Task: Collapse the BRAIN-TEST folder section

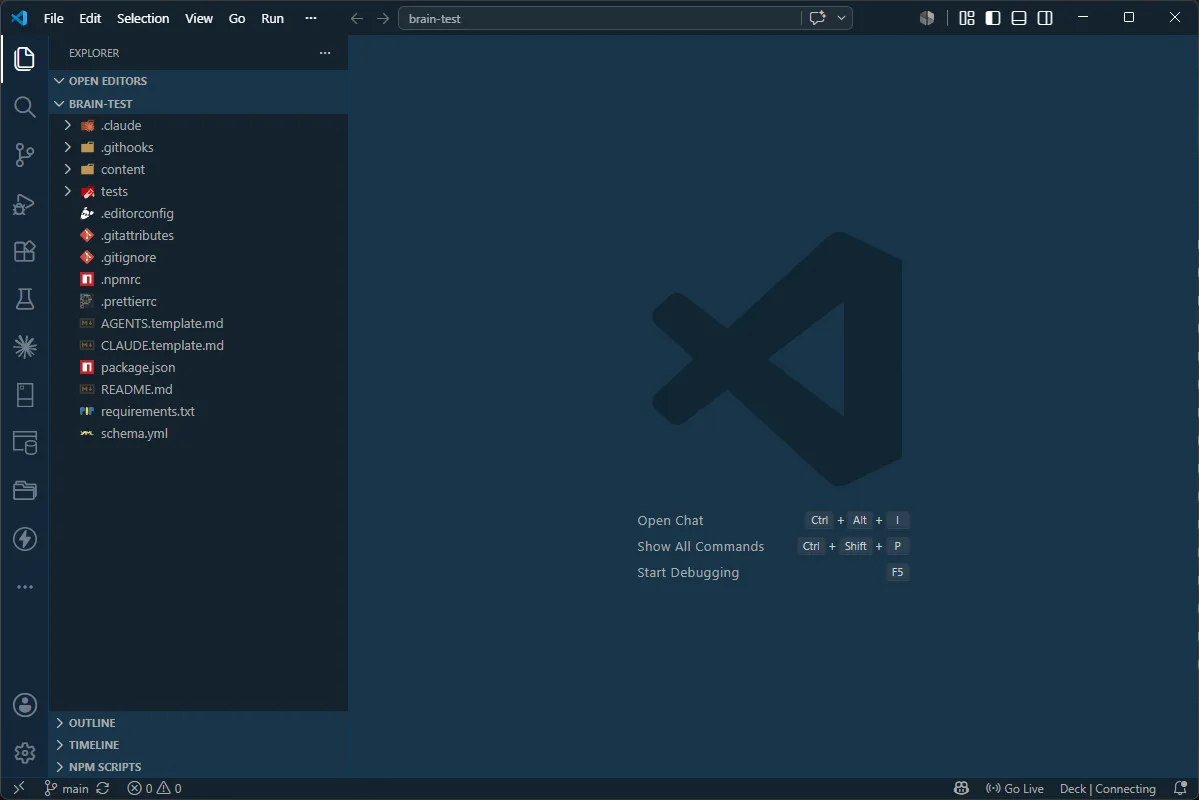Action: coord(198,103)
